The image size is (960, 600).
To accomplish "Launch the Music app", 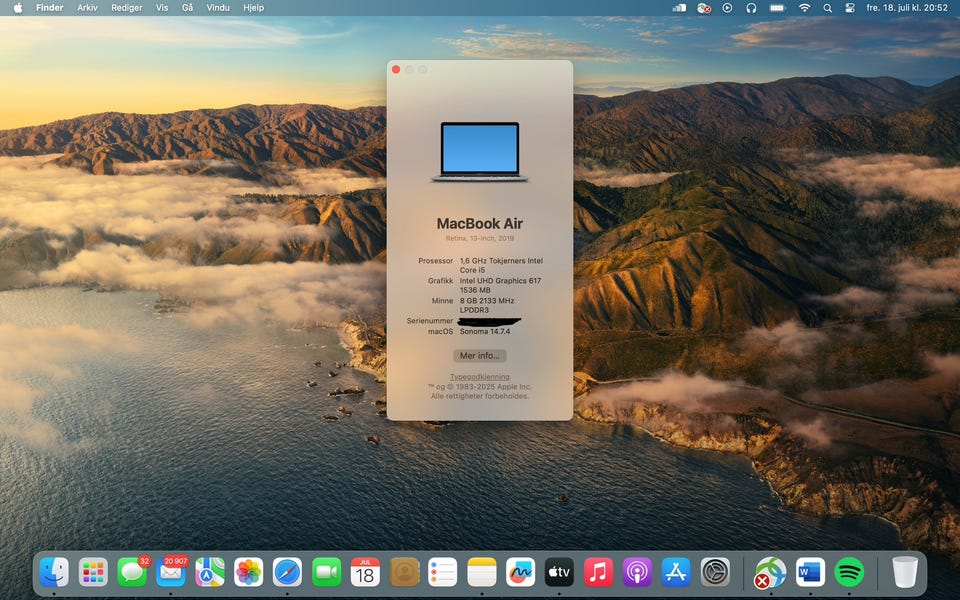I will point(598,572).
